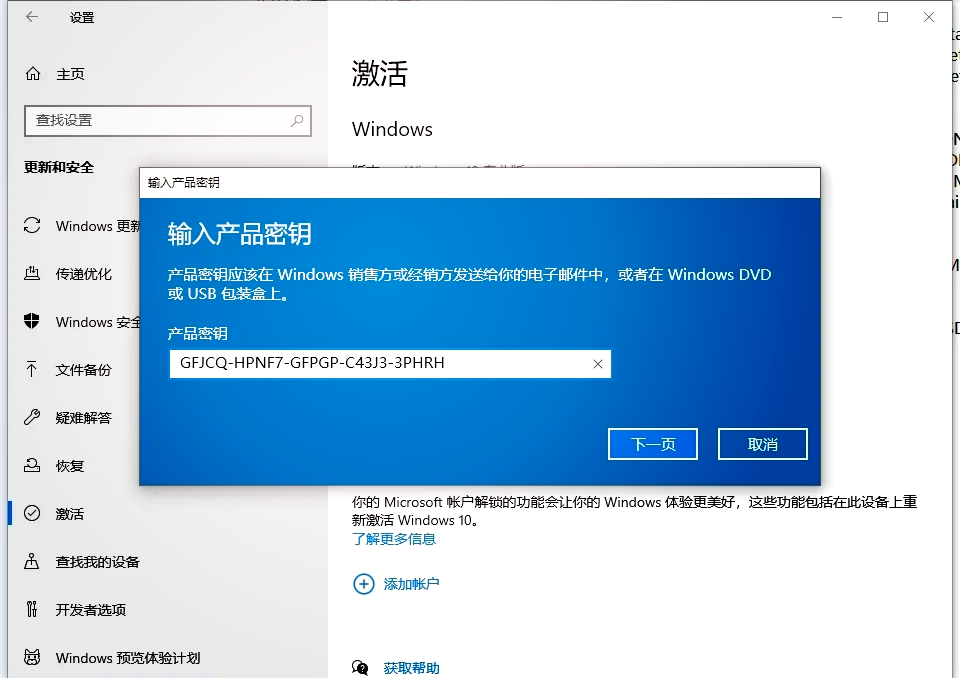Clear the product key with X
960x678 pixels.
click(x=598, y=364)
